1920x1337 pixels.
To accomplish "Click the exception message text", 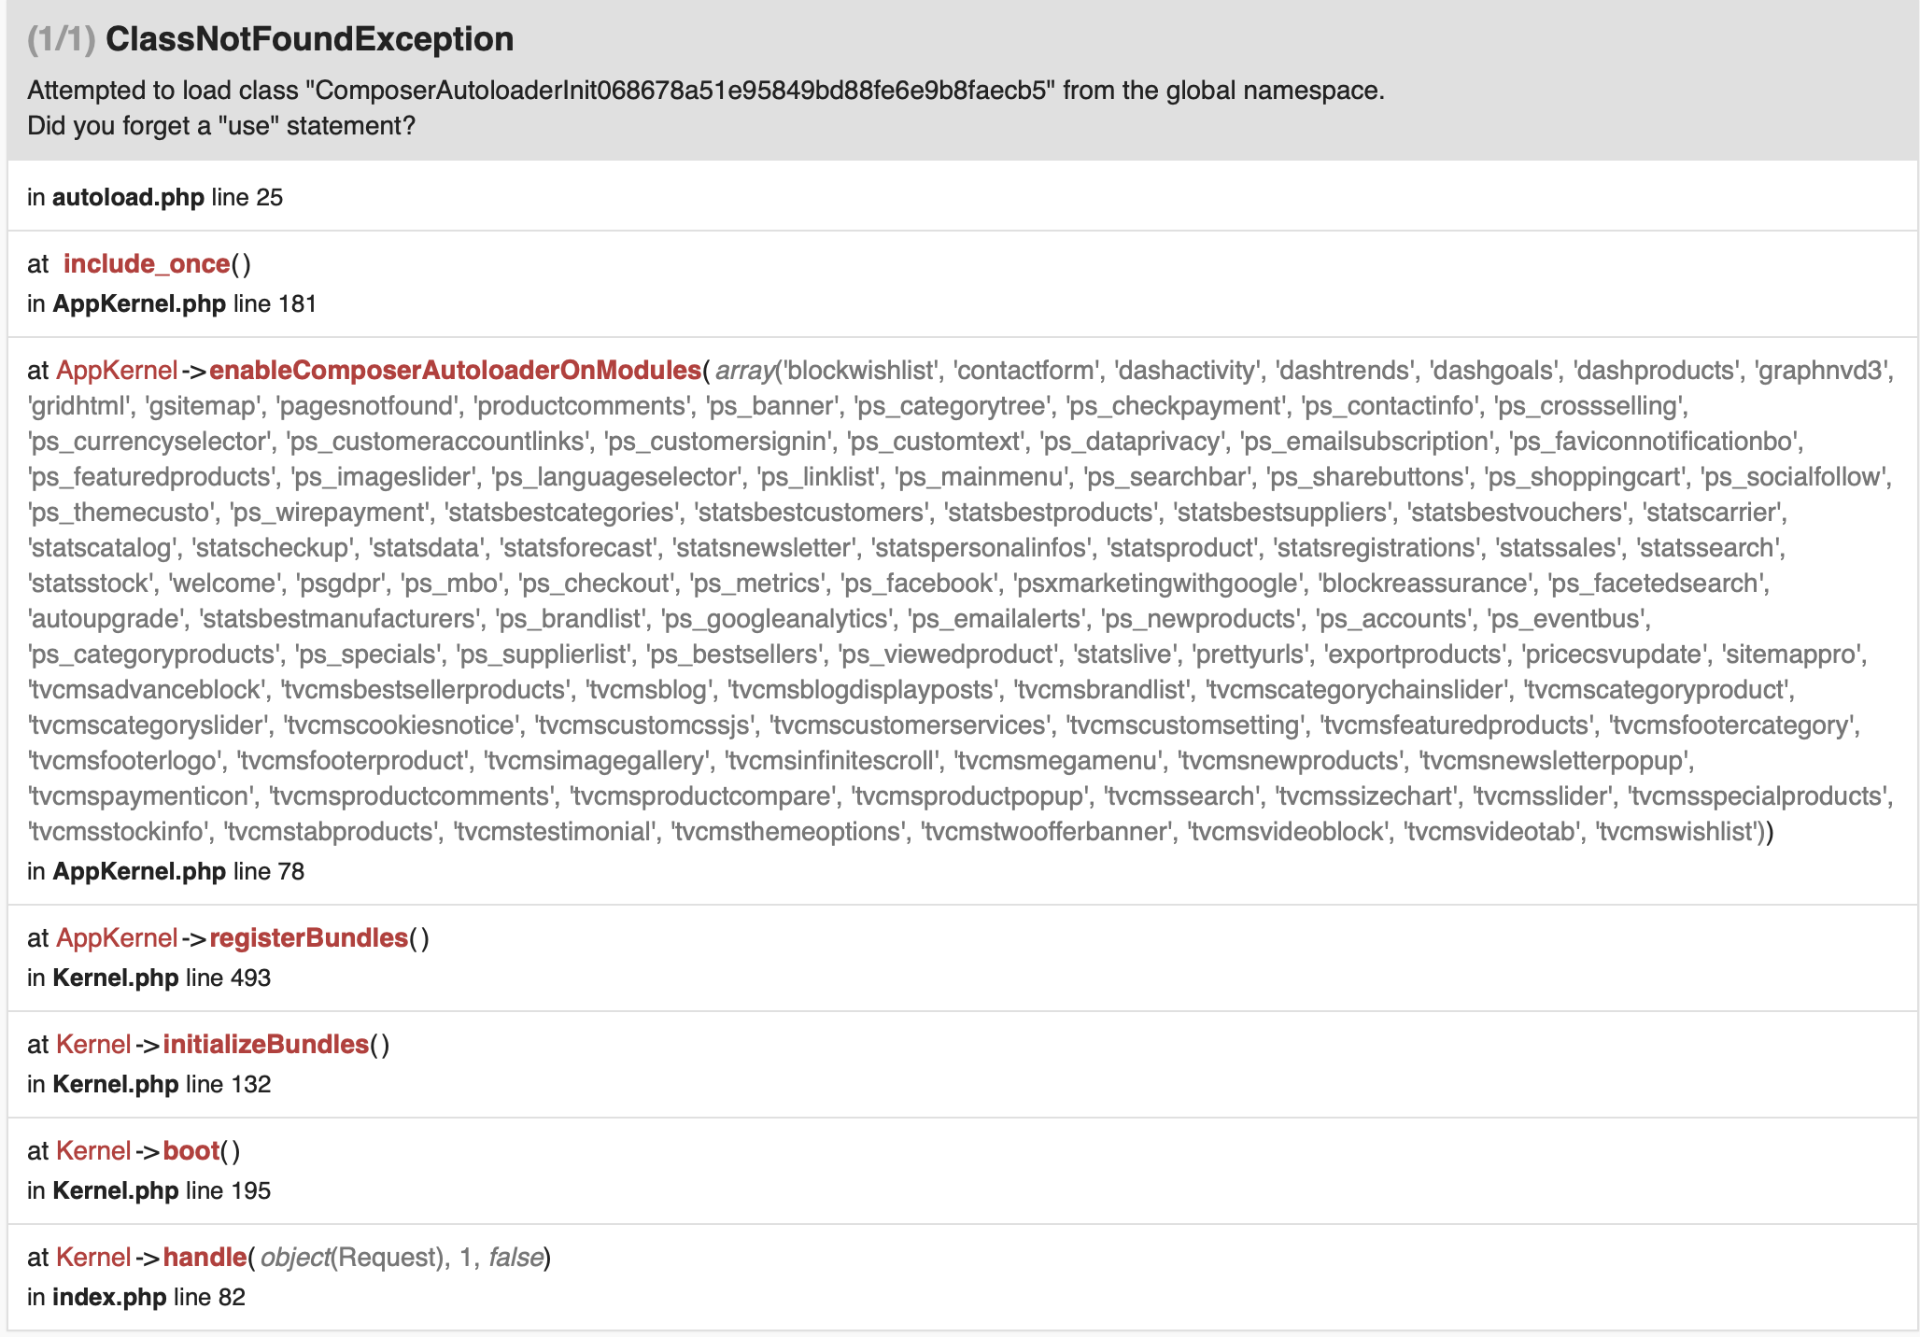I will pos(705,91).
